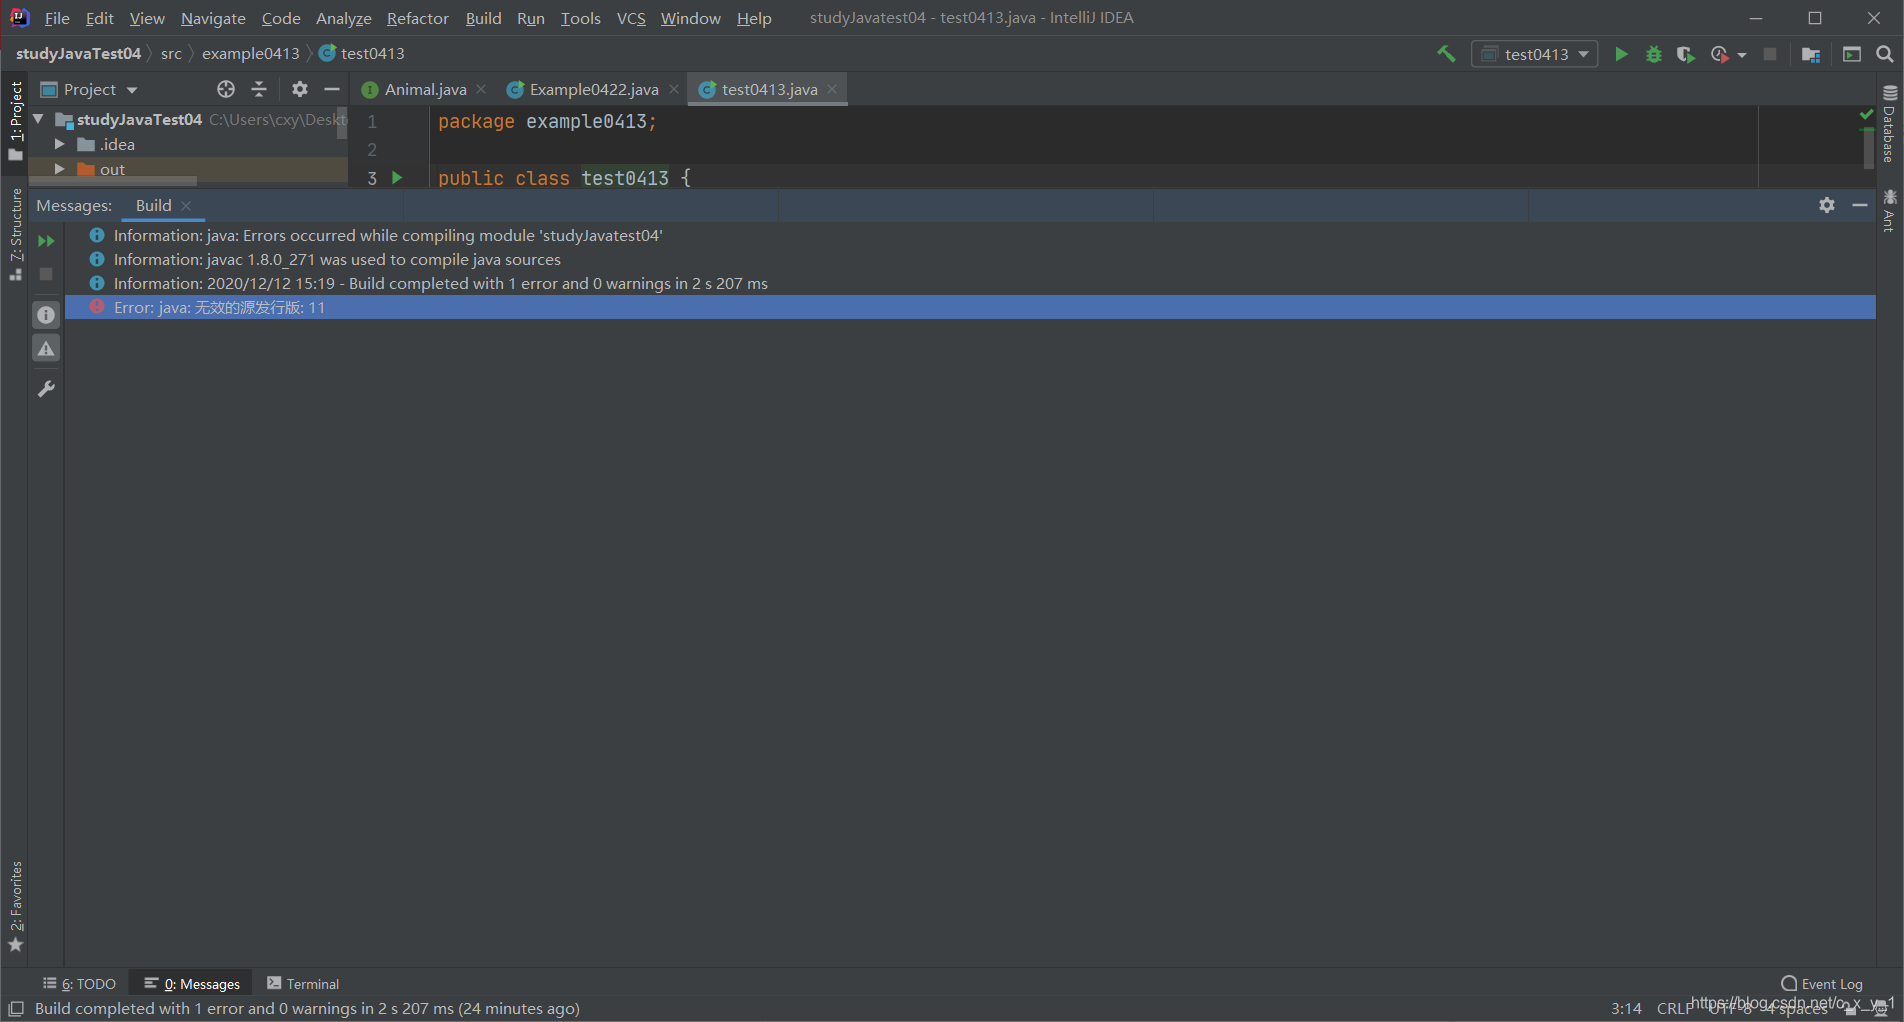Open the TODO tool window

tap(87, 983)
